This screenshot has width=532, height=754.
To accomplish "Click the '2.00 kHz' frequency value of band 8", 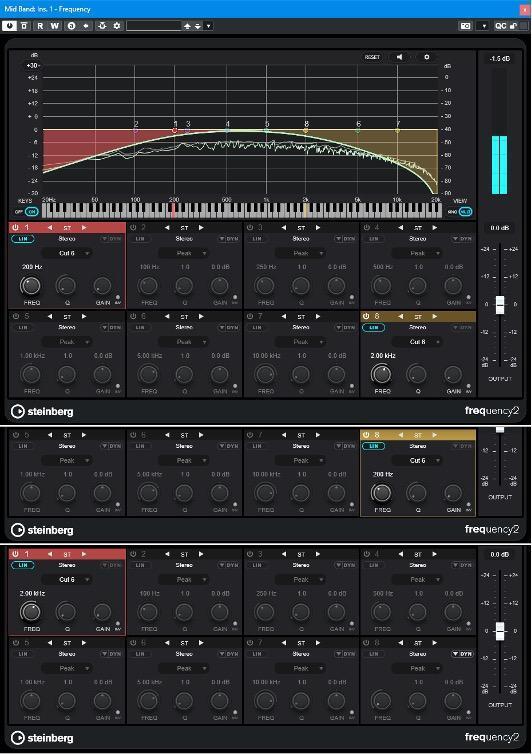I will [383, 356].
